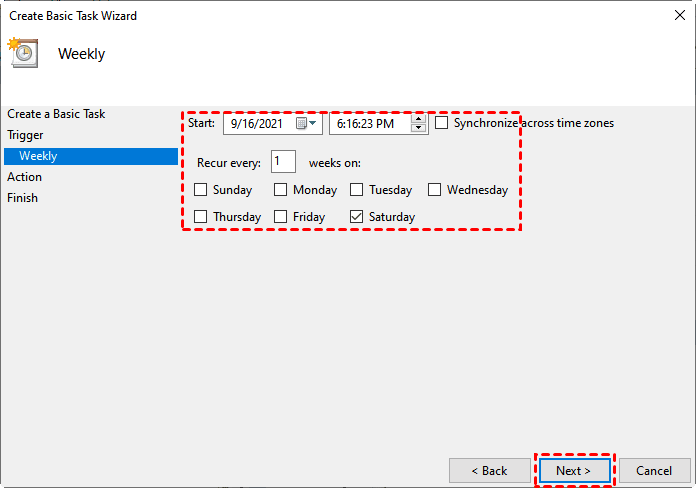Viewport: 696px width, 488px height.
Task: Open the start date calendar dropdown
Action: click(x=306, y=123)
